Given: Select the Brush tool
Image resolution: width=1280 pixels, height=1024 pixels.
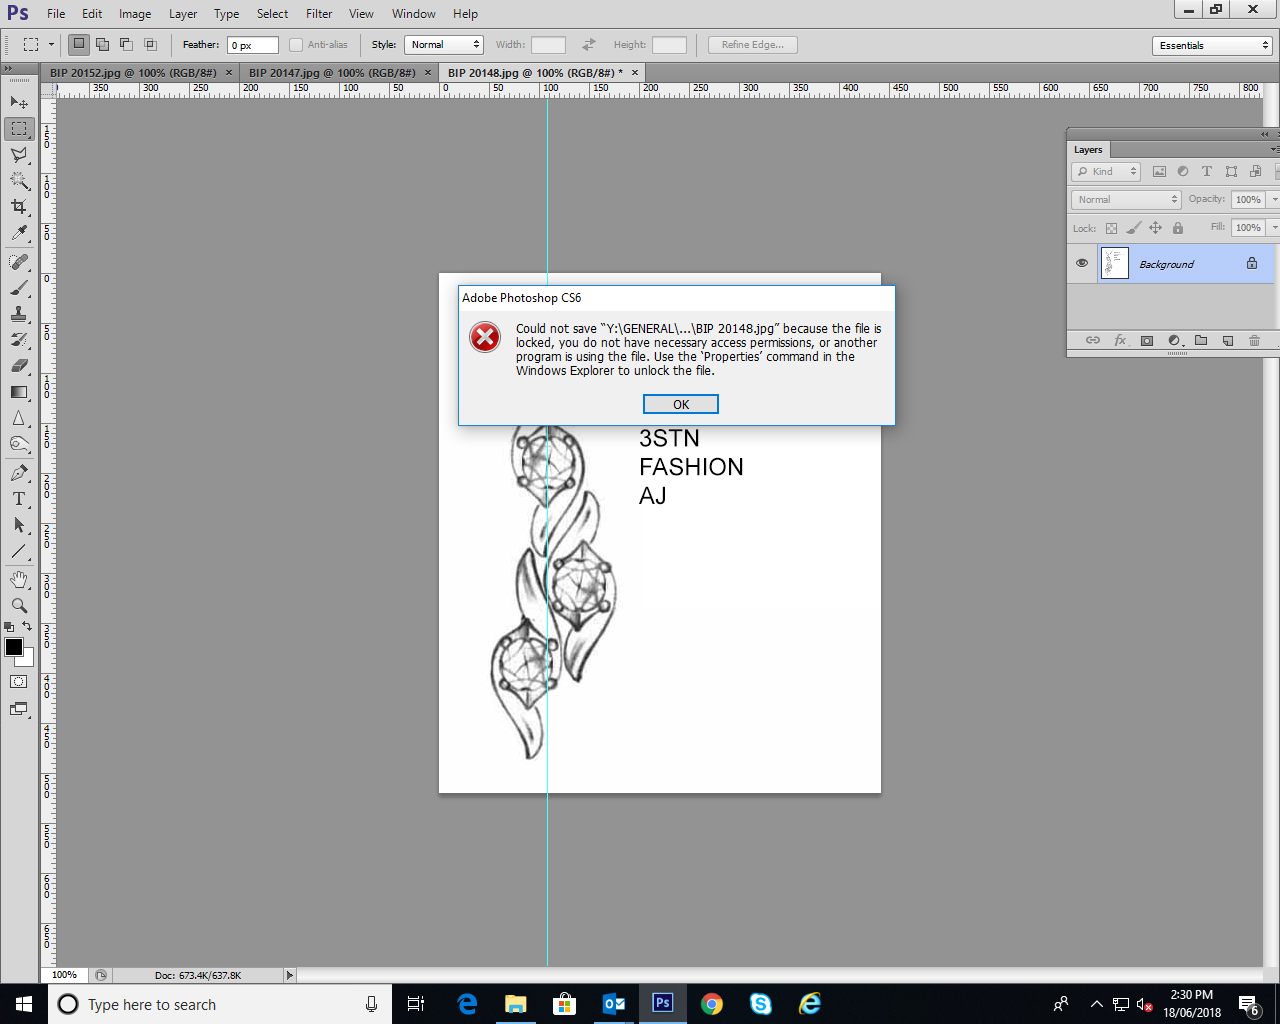Looking at the screenshot, I should [19, 288].
